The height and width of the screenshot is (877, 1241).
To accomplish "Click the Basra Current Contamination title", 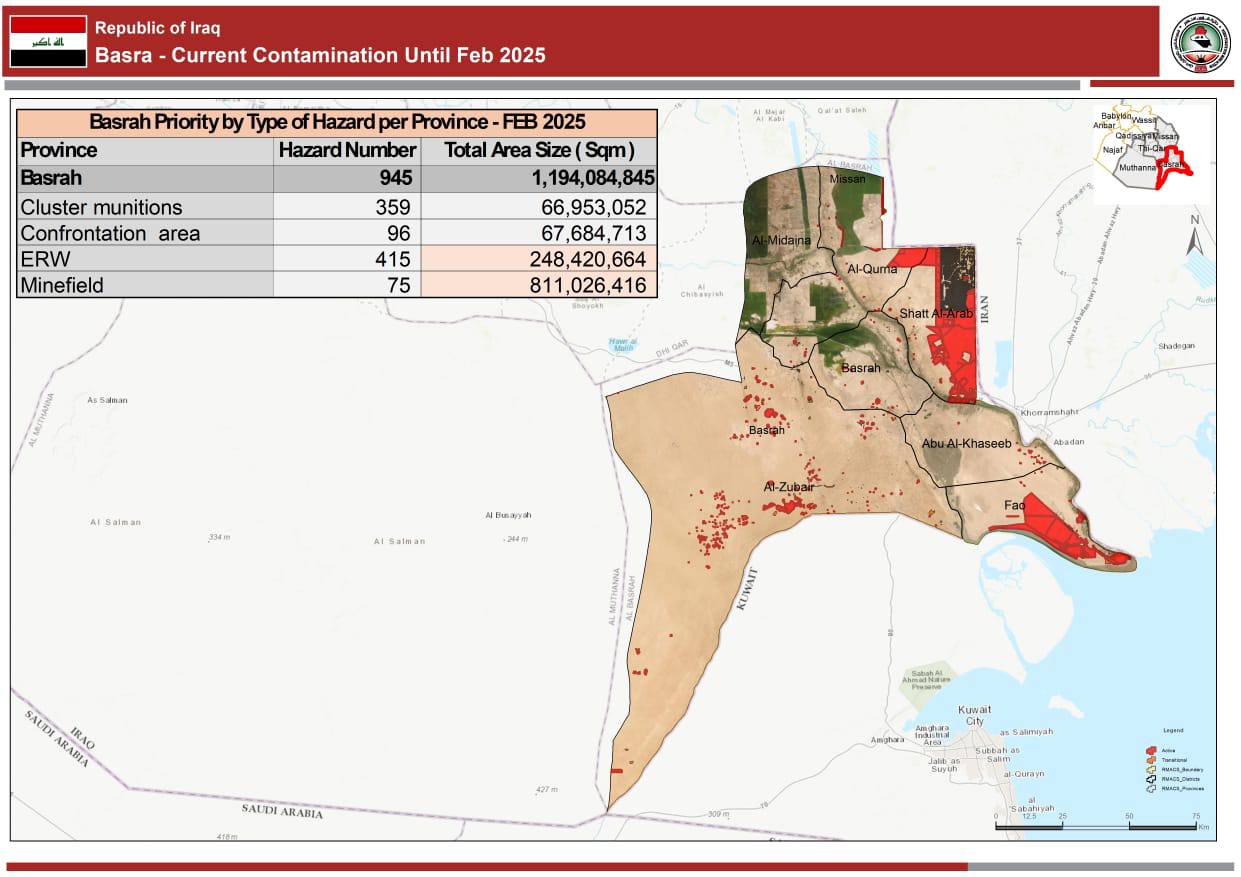I will tap(321, 55).
